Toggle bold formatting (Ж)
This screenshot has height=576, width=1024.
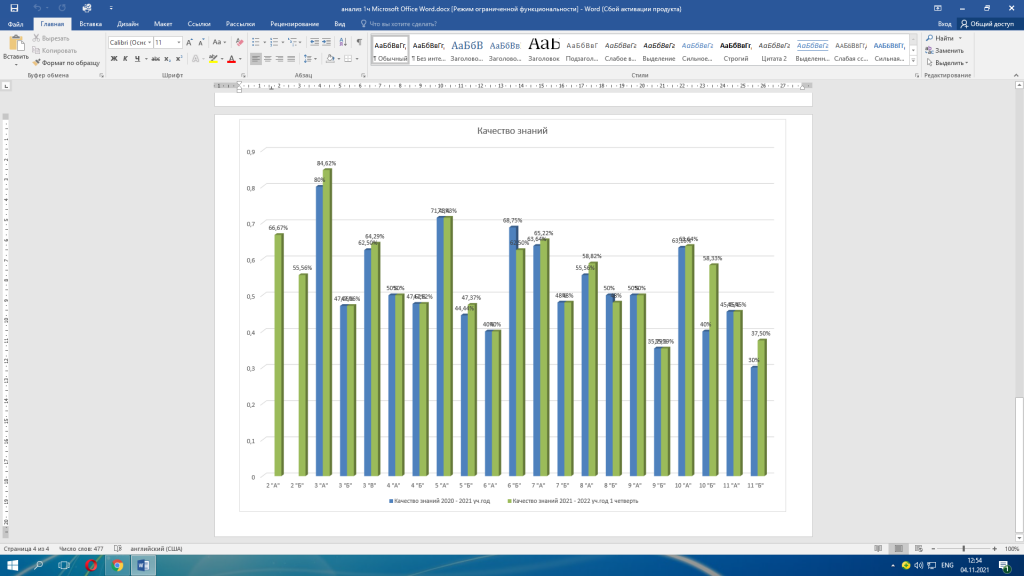click(113, 59)
